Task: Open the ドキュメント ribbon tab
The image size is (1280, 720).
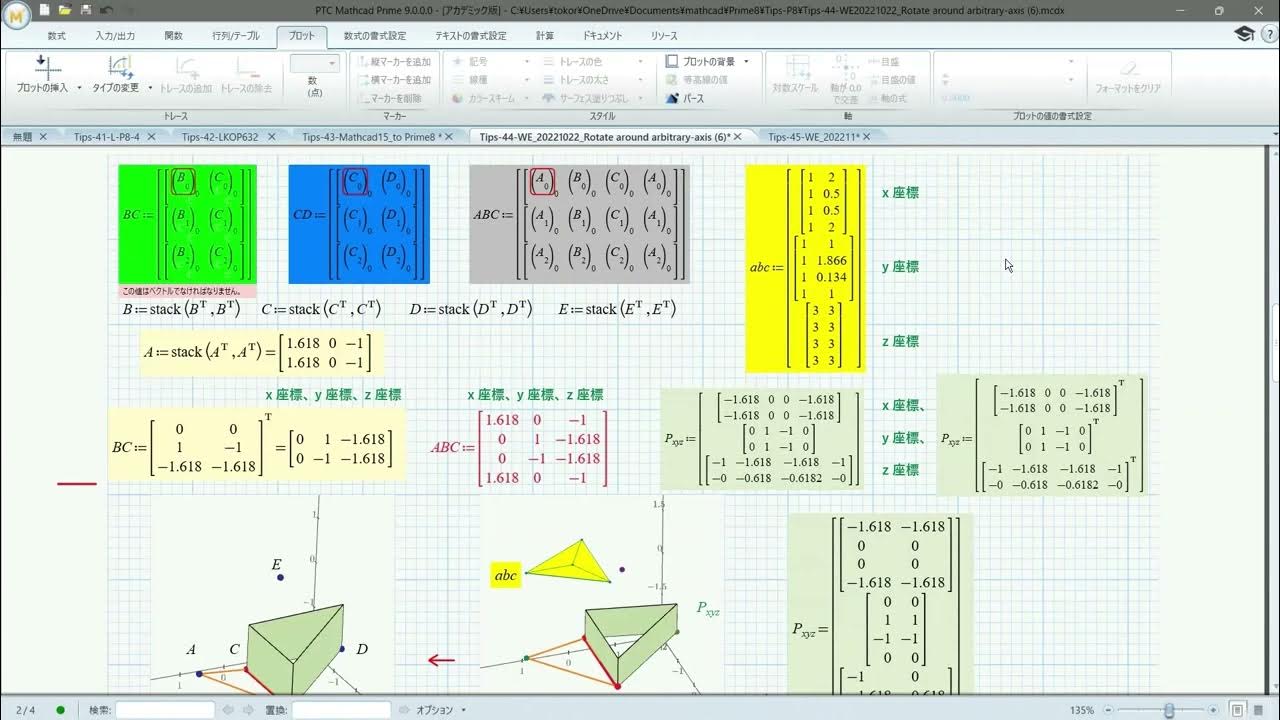Action: (x=602, y=35)
